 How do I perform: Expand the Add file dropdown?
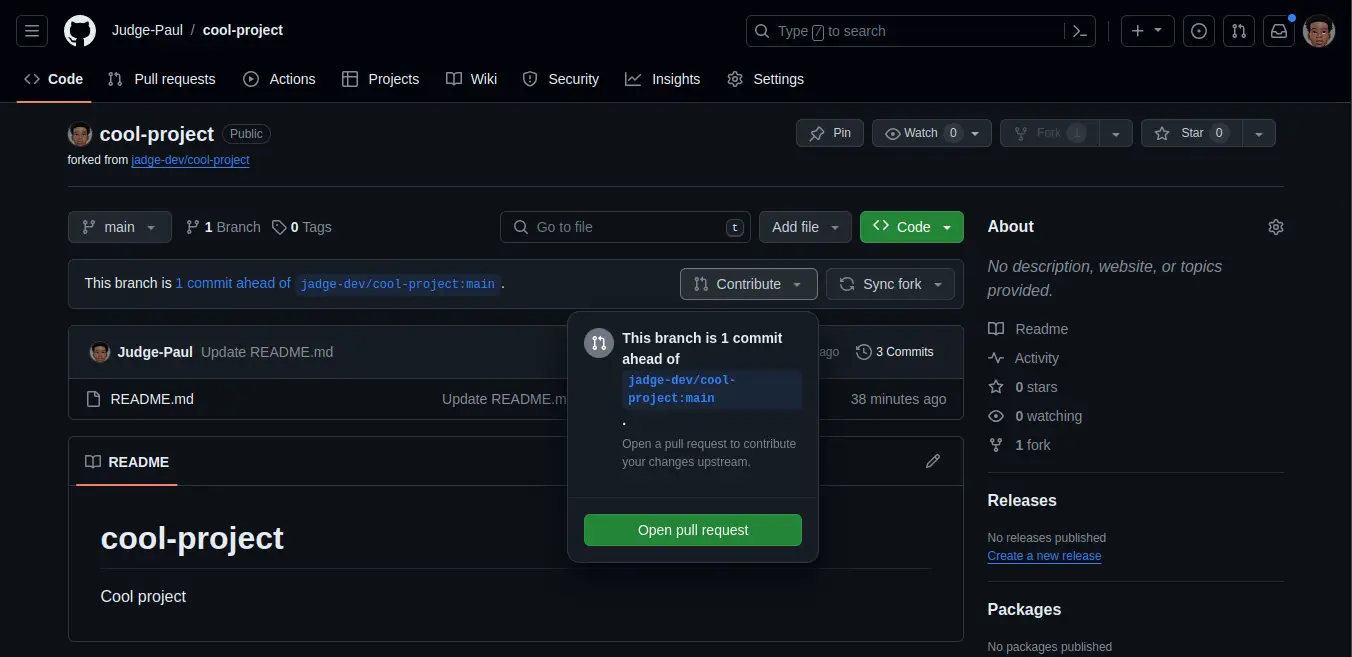(x=805, y=227)
